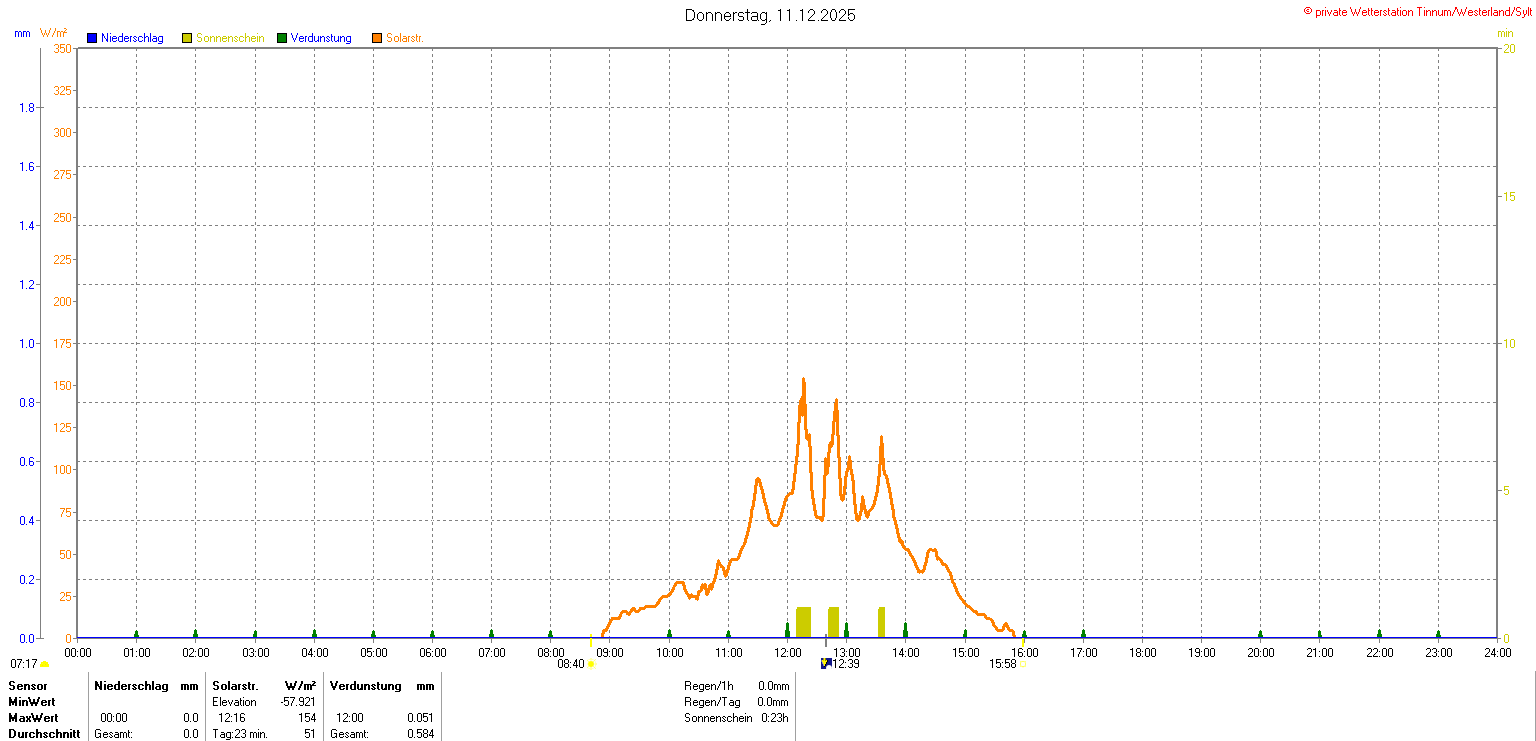The height and width of the screenshot is (741, 1536).
Task: Click the Sonnenschein legend label
Action: pos(230,38)
